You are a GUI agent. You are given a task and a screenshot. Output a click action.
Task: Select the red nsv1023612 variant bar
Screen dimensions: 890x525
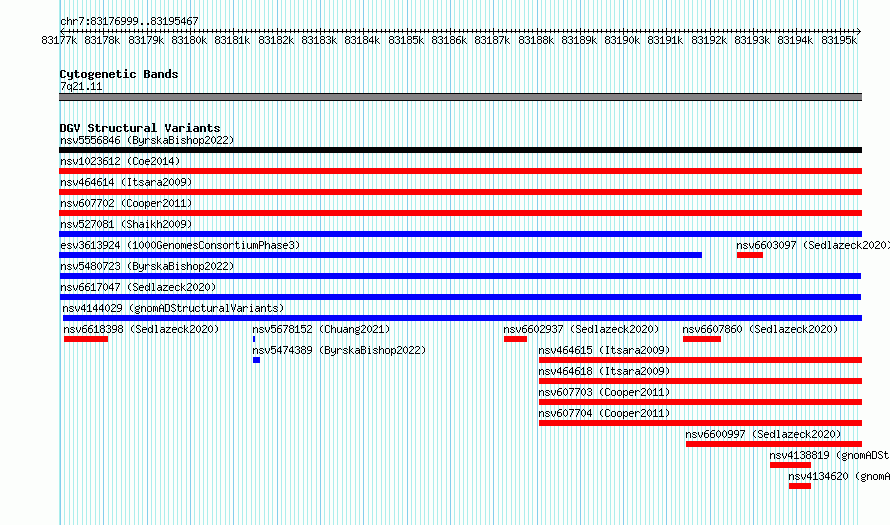(x=460, y=171)
